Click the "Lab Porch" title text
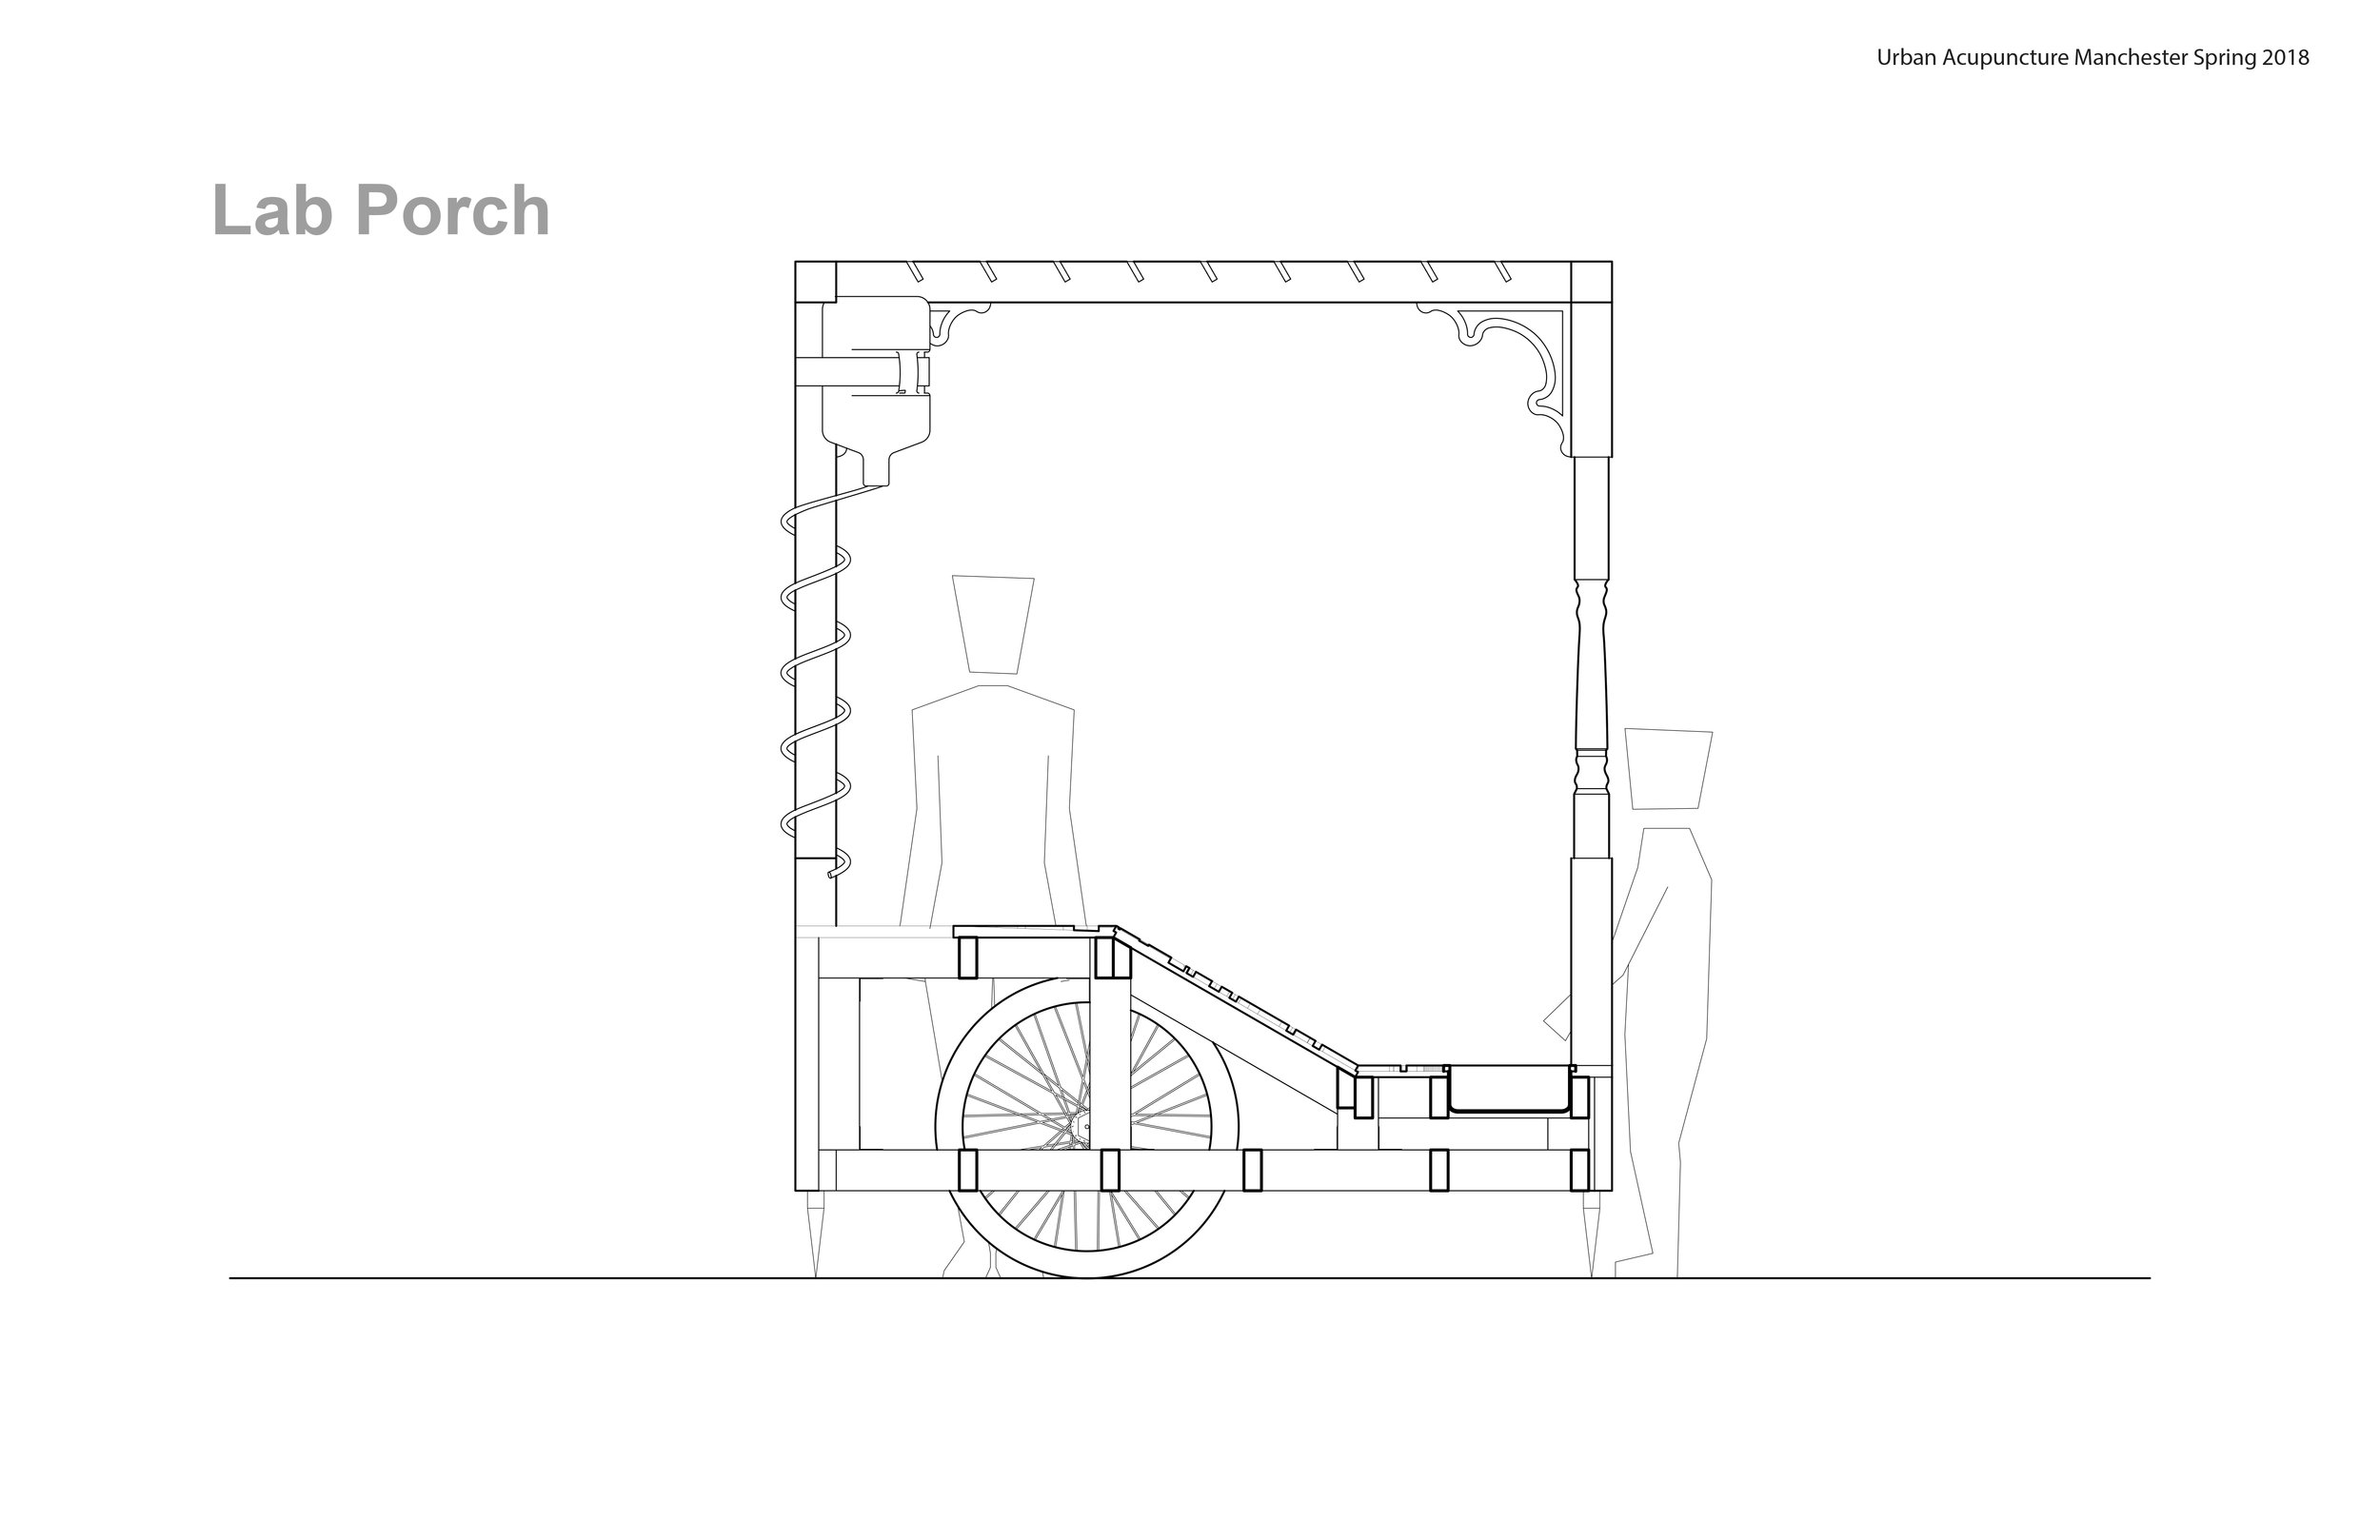The width and height of the screenshot is (2380, 1540). point(381,211)
